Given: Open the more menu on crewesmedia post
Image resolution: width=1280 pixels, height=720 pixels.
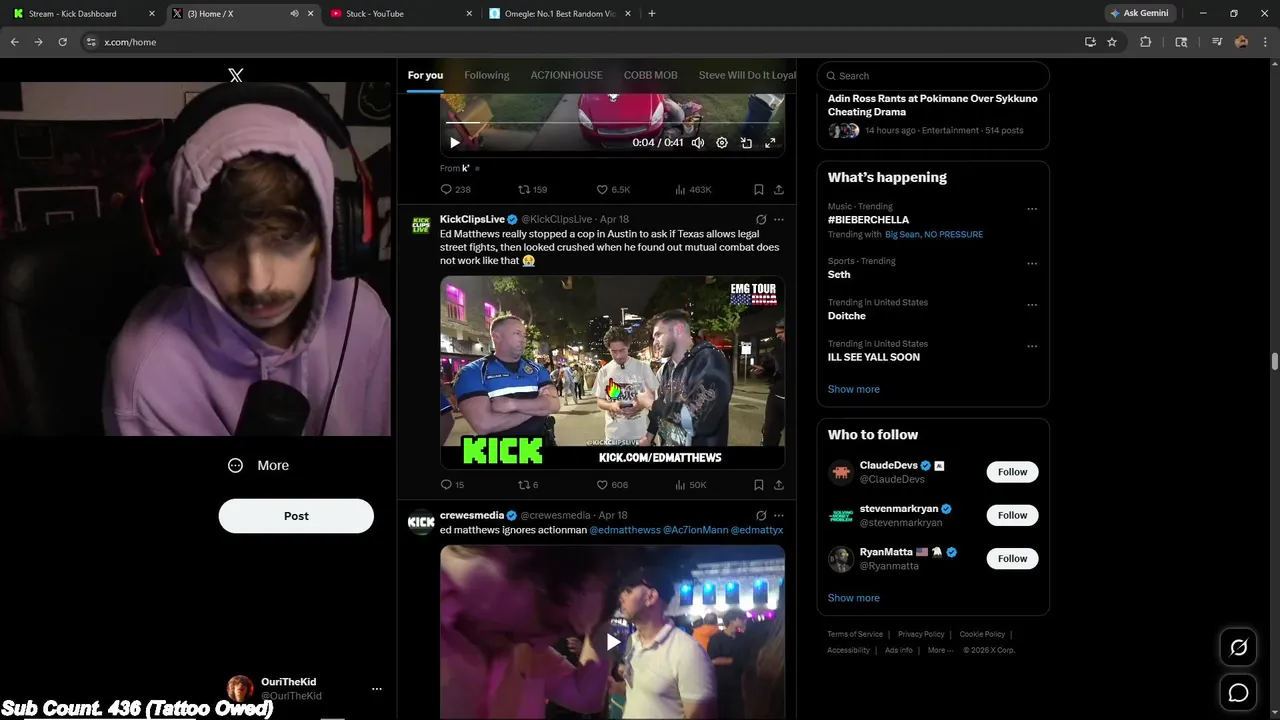Looking at the screenshot, I should click(x=779, y=515).
